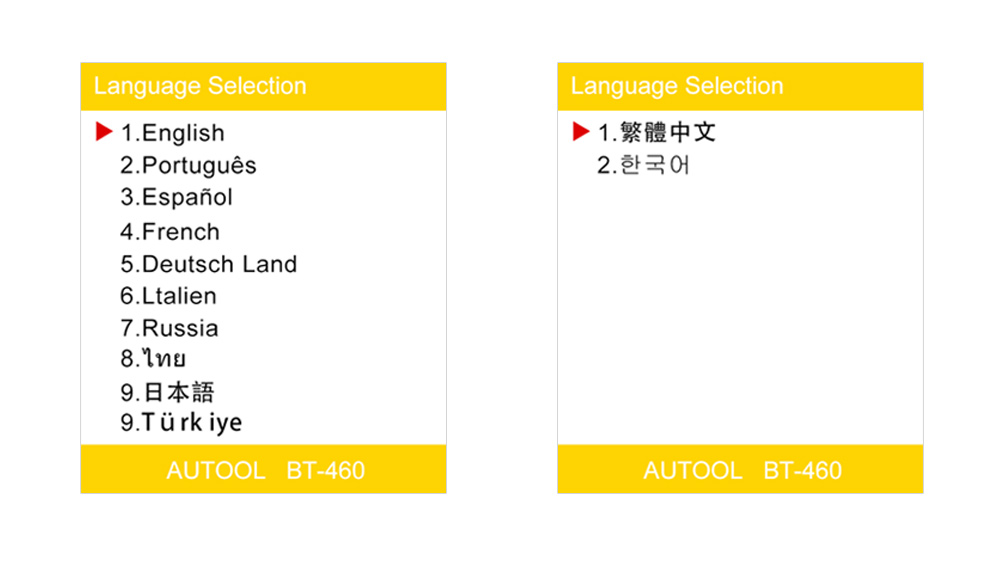Select the 3.Español language option
1000x586 pixels.
(177, 198)
